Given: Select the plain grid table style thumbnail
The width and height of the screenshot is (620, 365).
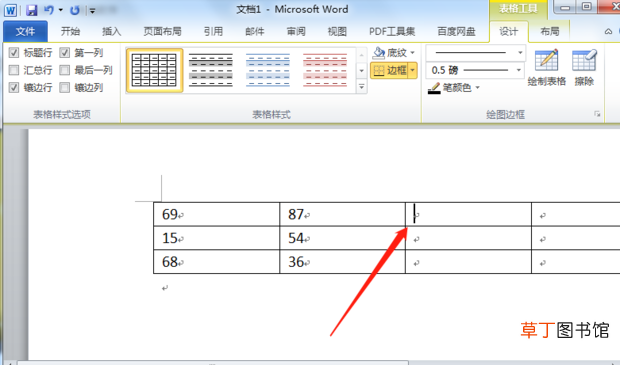Looking at the screenshot, I should tap(154, 70).
